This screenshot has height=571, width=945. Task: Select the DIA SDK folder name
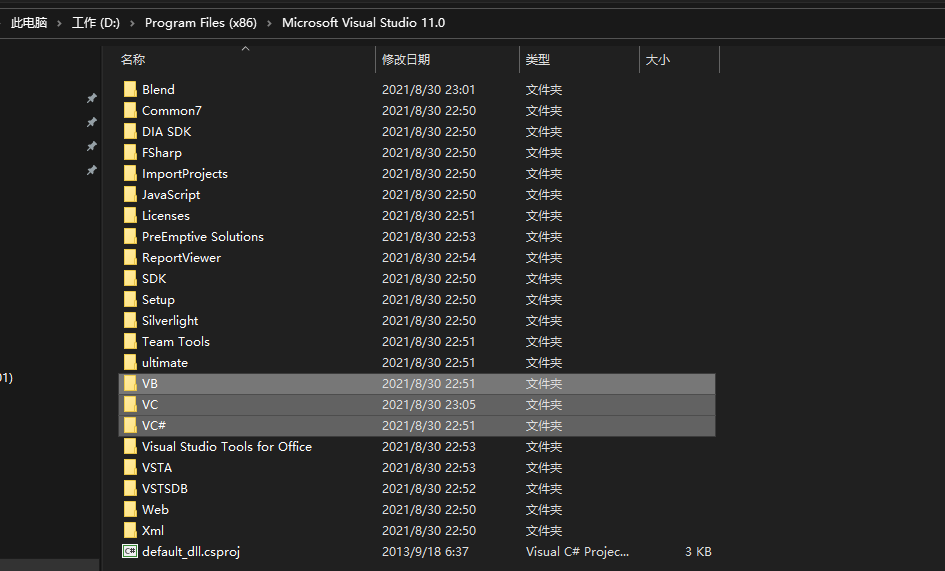[166, 131]
